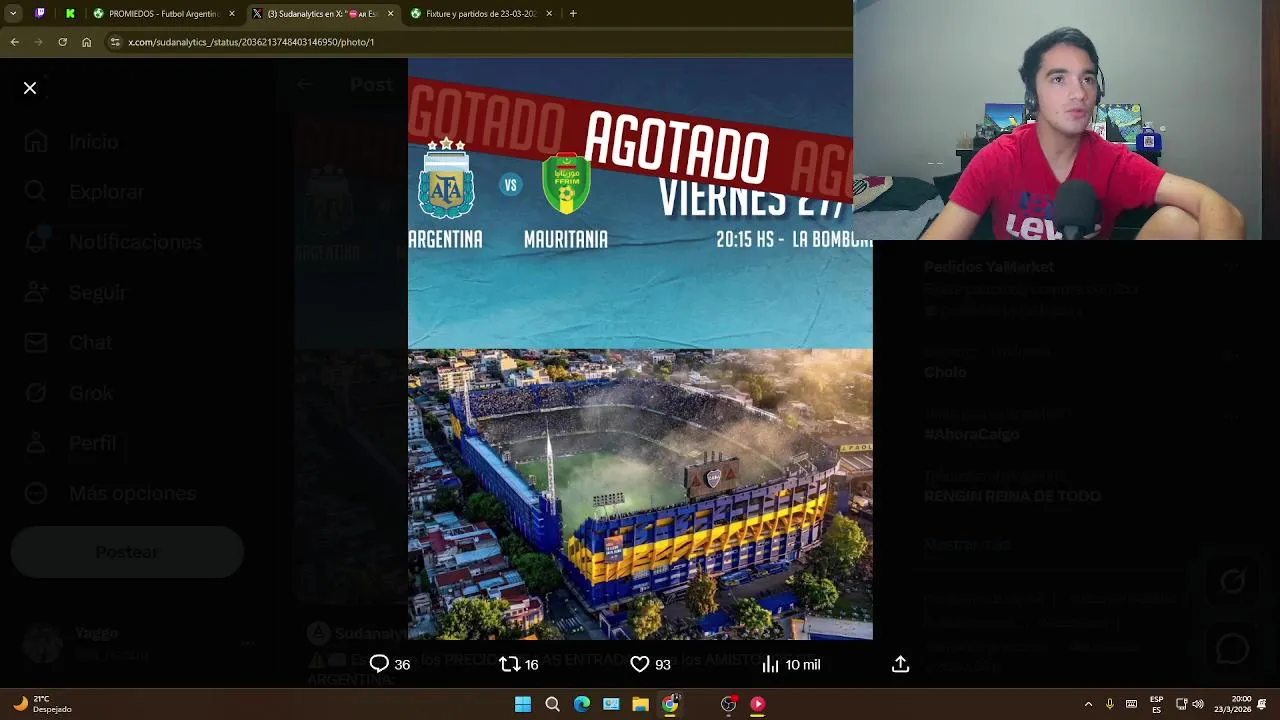1280x720 pixels.
Task: Open the volume tray icon
Action: tap(1198, 704)
